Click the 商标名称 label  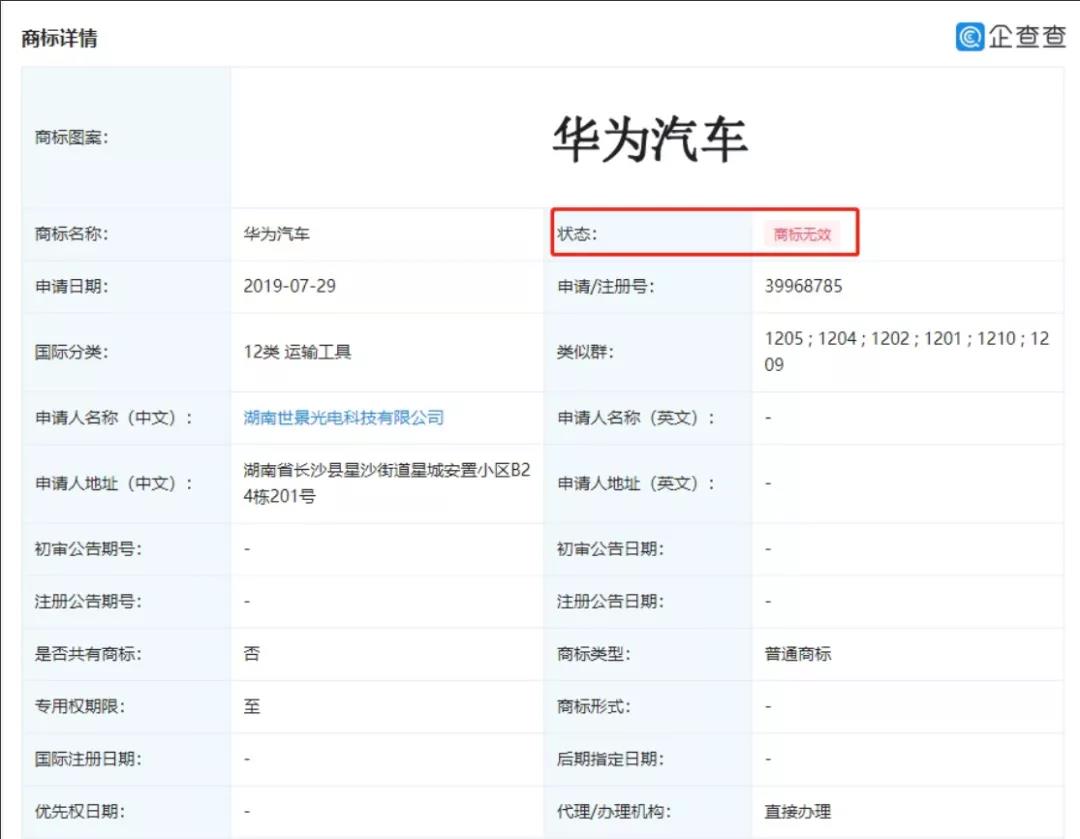pyautogui.click(x=72, y=234)
